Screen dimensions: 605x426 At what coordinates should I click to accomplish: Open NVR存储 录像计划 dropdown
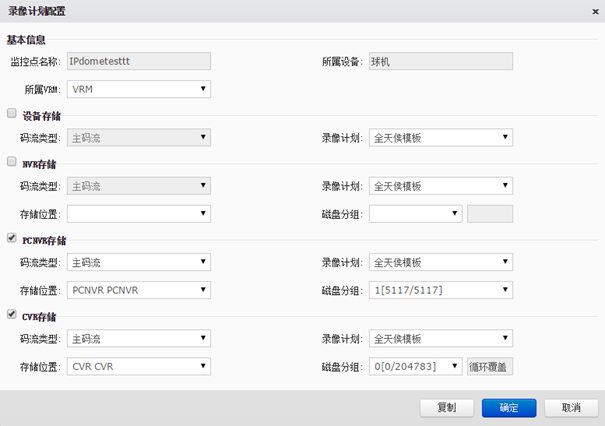[x=441, y=186]
